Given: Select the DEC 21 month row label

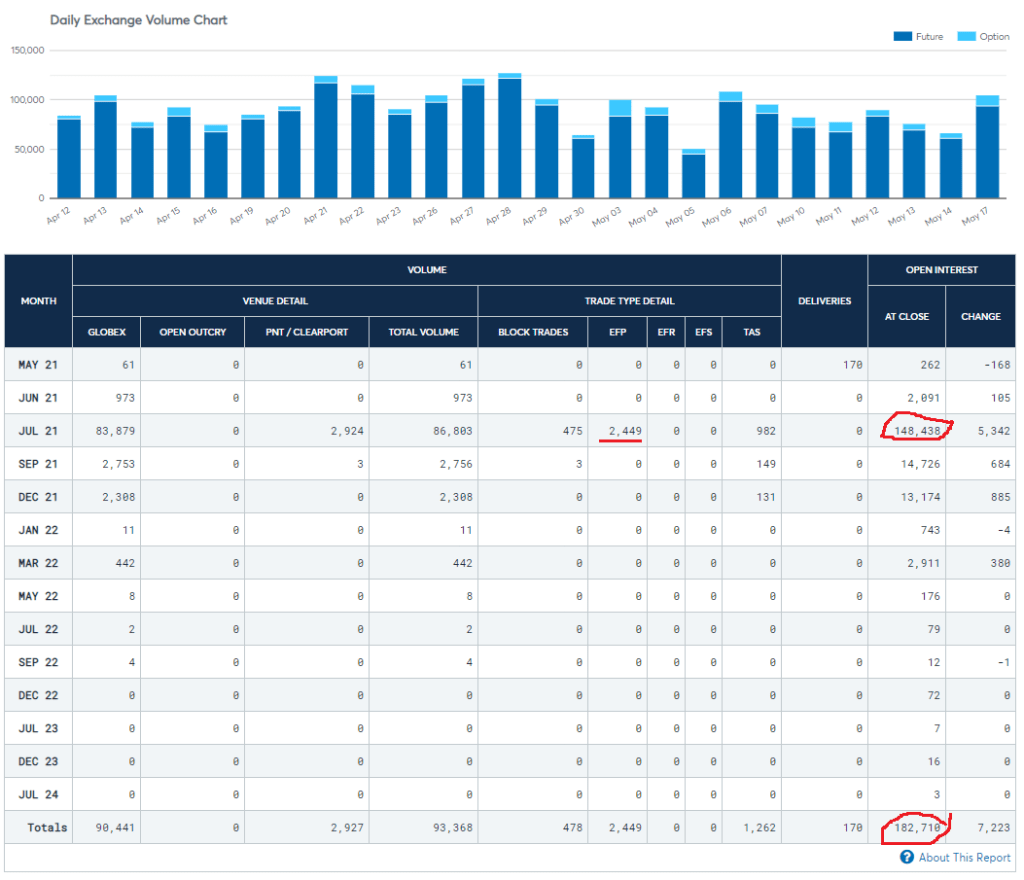Looking at the screenshot, I should [x=38, y=497].
